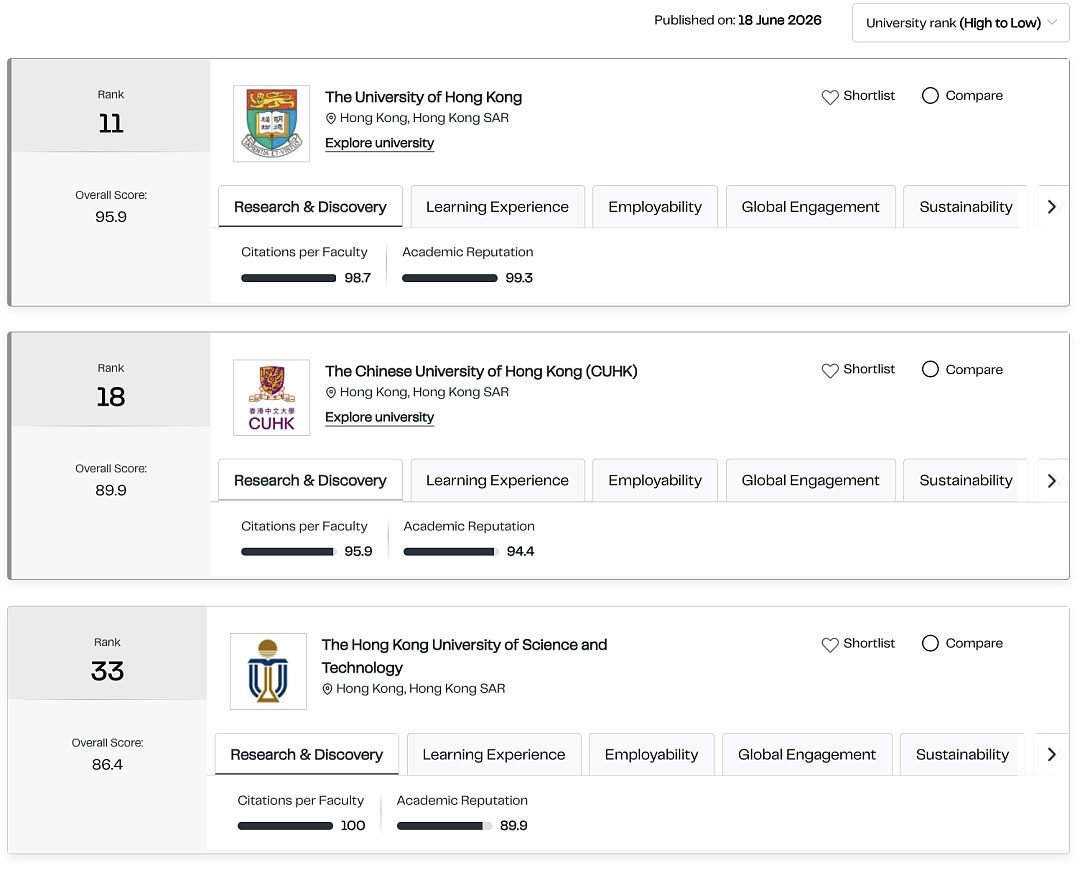Viewport: 1080px width, 870px height.
Task: Click the 89.9 Academic Reputation bar
Action: [x=445, y=826]
